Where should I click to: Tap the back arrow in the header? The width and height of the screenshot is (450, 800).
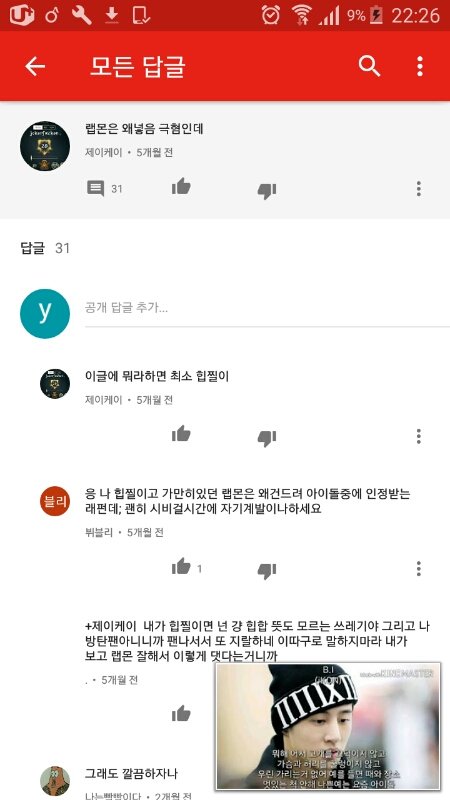[35, 66]
